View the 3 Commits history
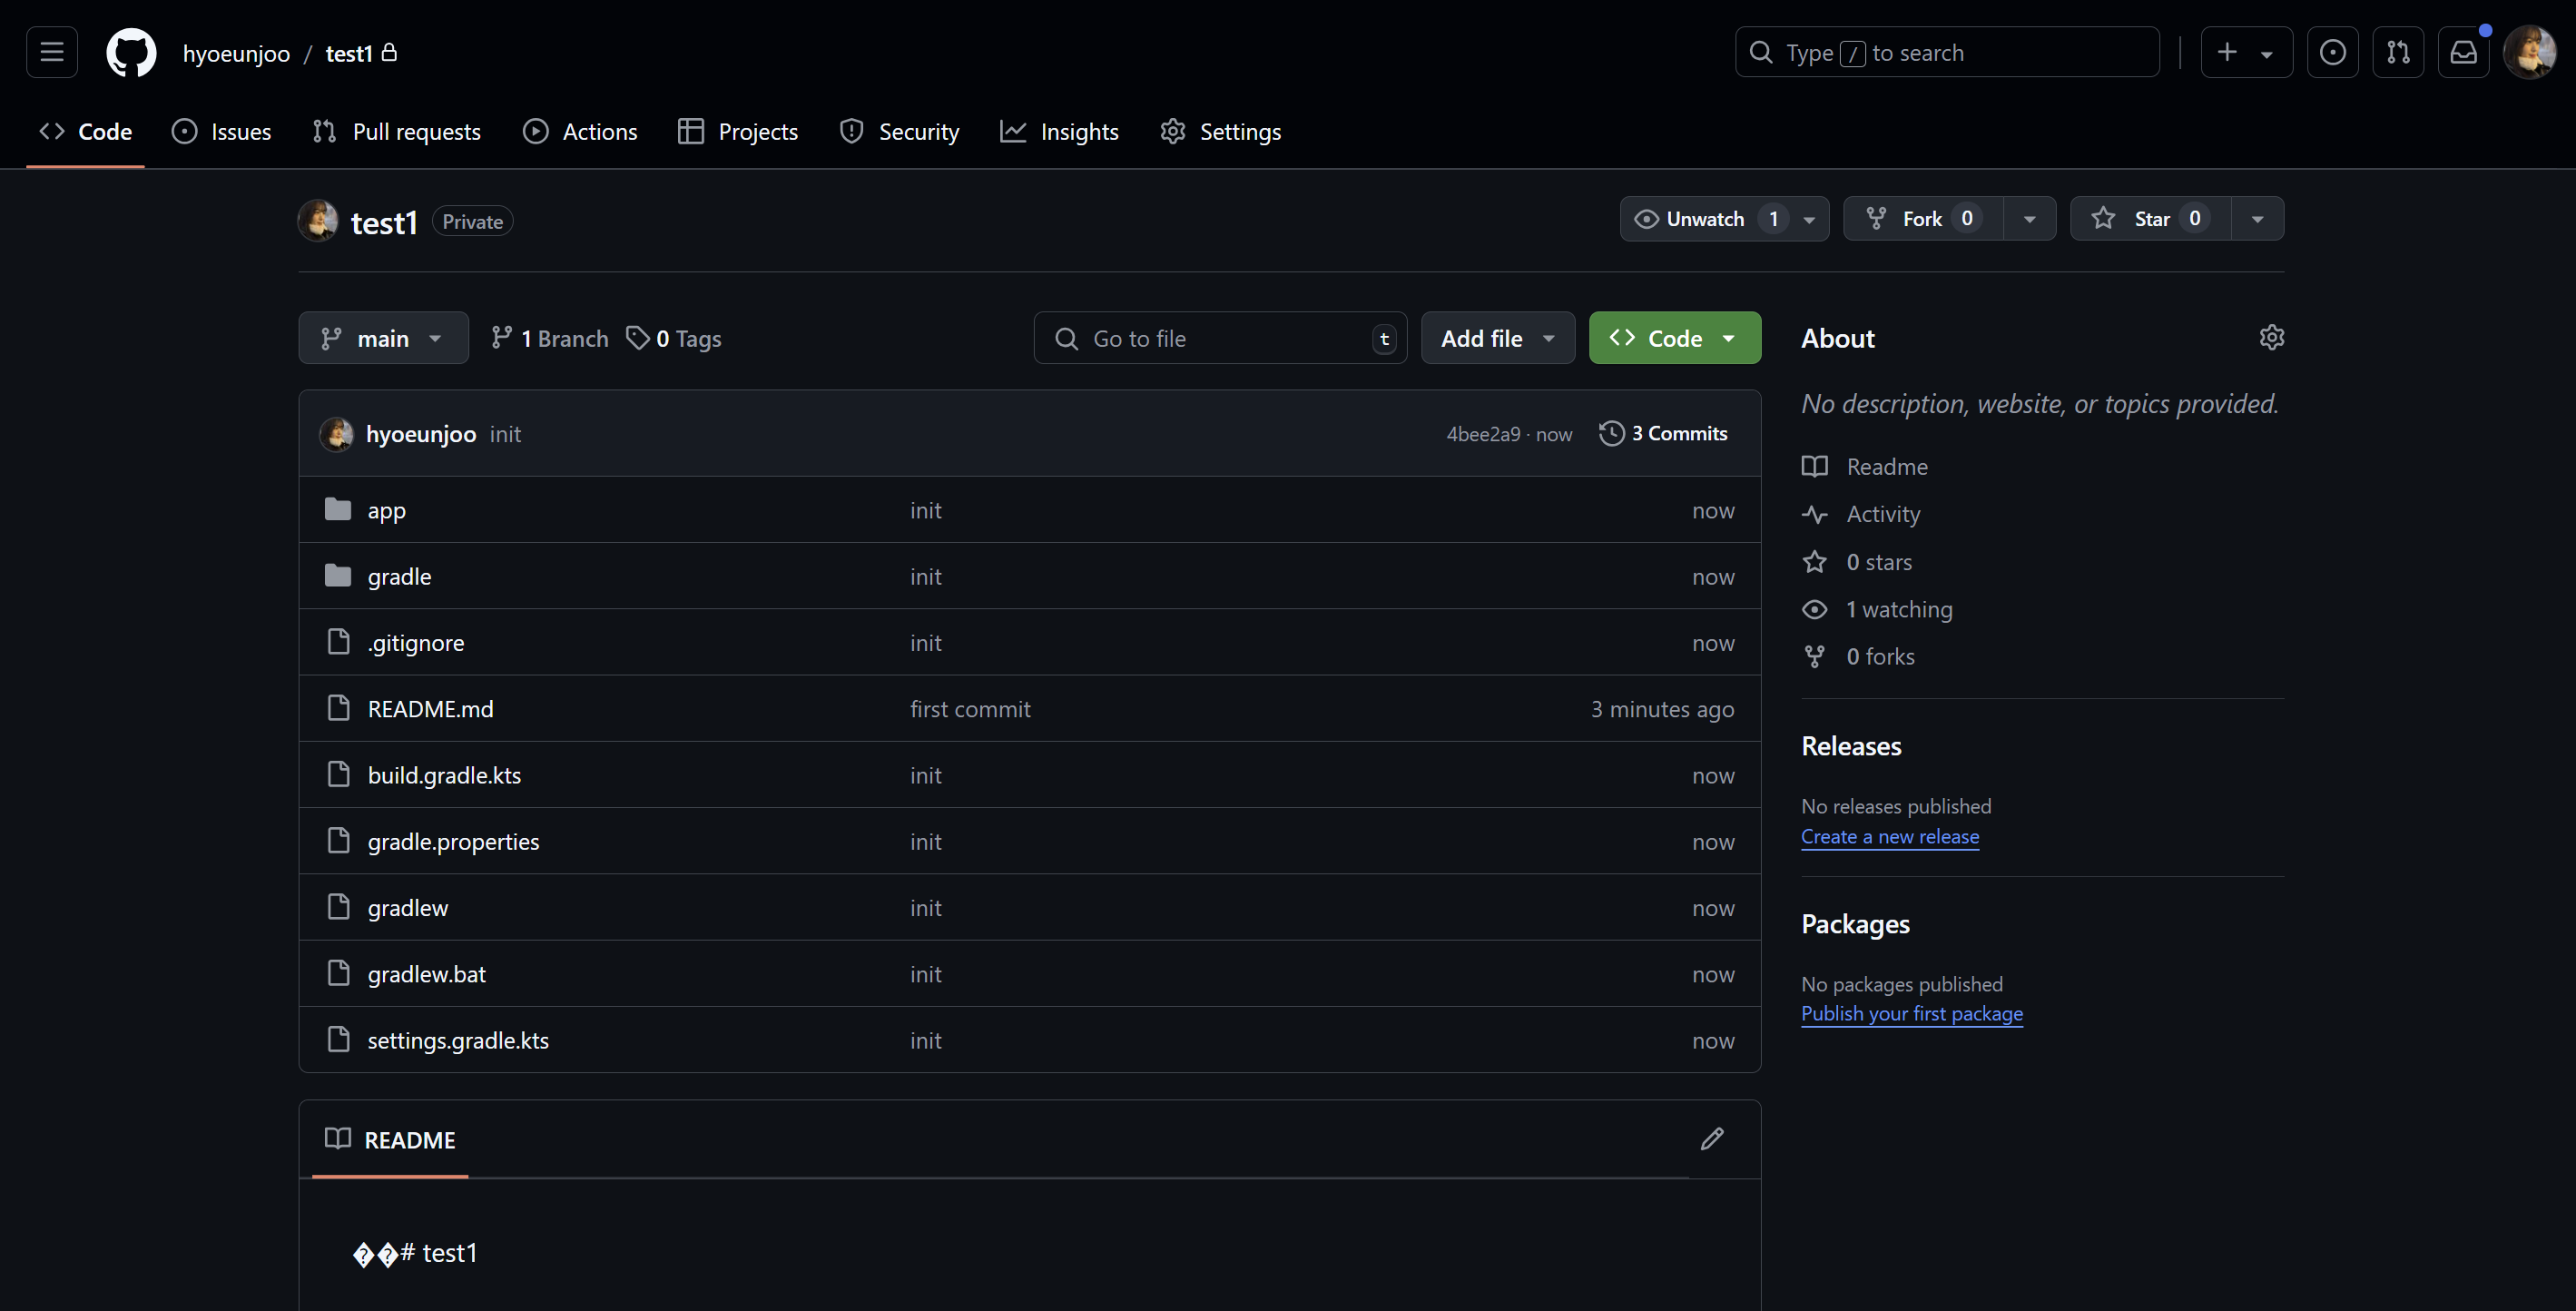The height and width of the screenshot is (1311, 2576). 1664,434
